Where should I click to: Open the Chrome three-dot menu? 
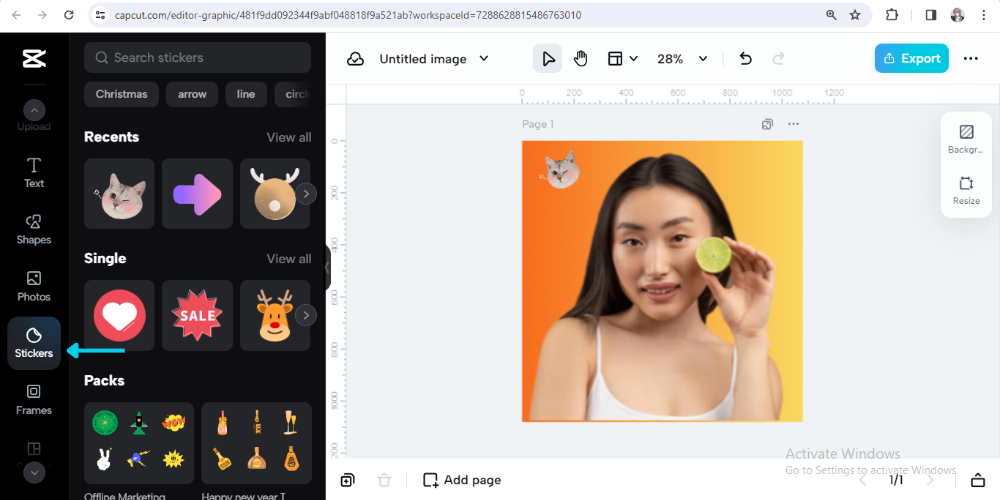pos(983,15)
